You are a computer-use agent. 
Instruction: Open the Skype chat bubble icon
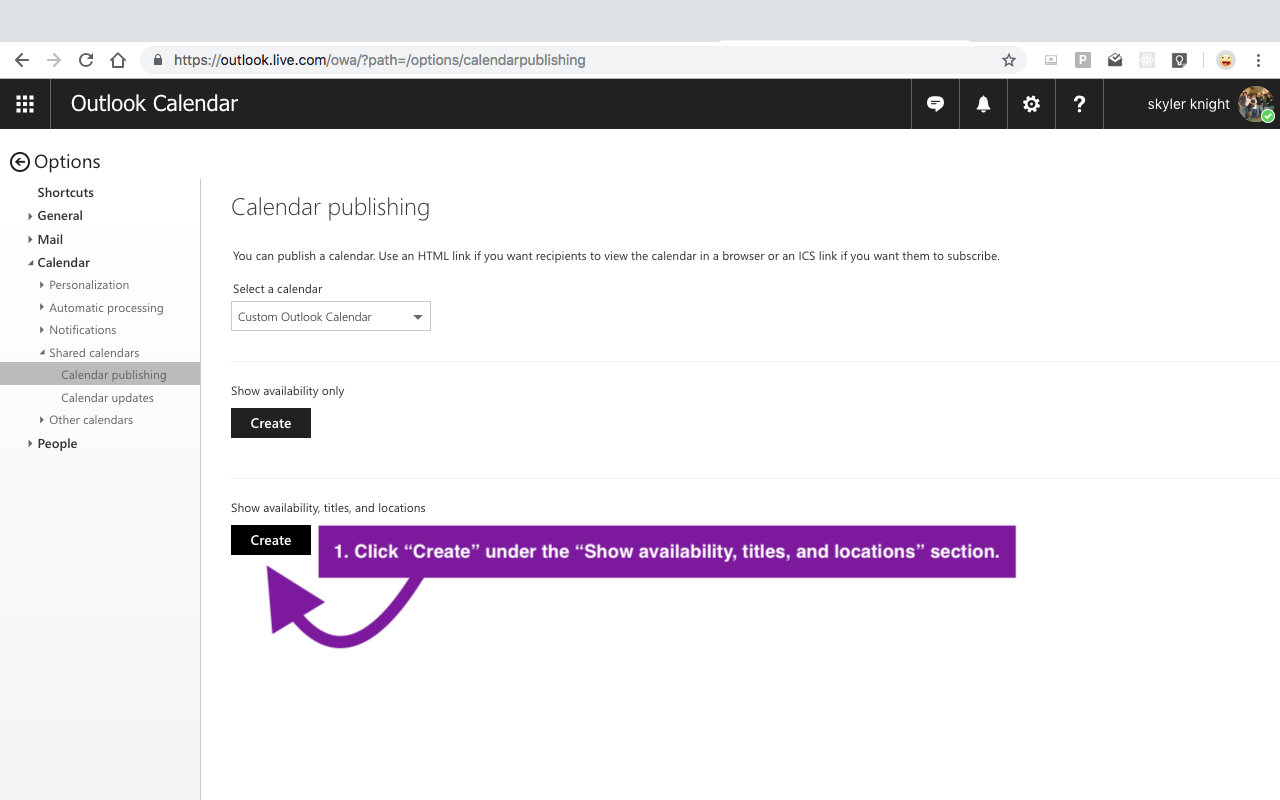pyautogui.click(x=935, y=104)
